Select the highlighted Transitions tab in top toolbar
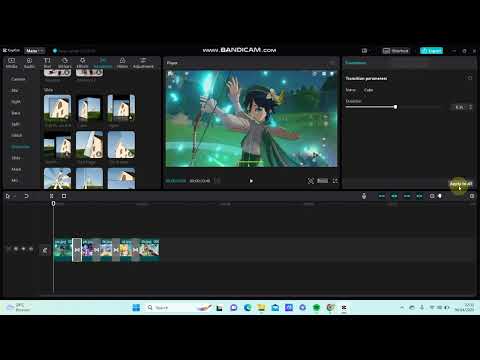480x360 pixels. 103,63
